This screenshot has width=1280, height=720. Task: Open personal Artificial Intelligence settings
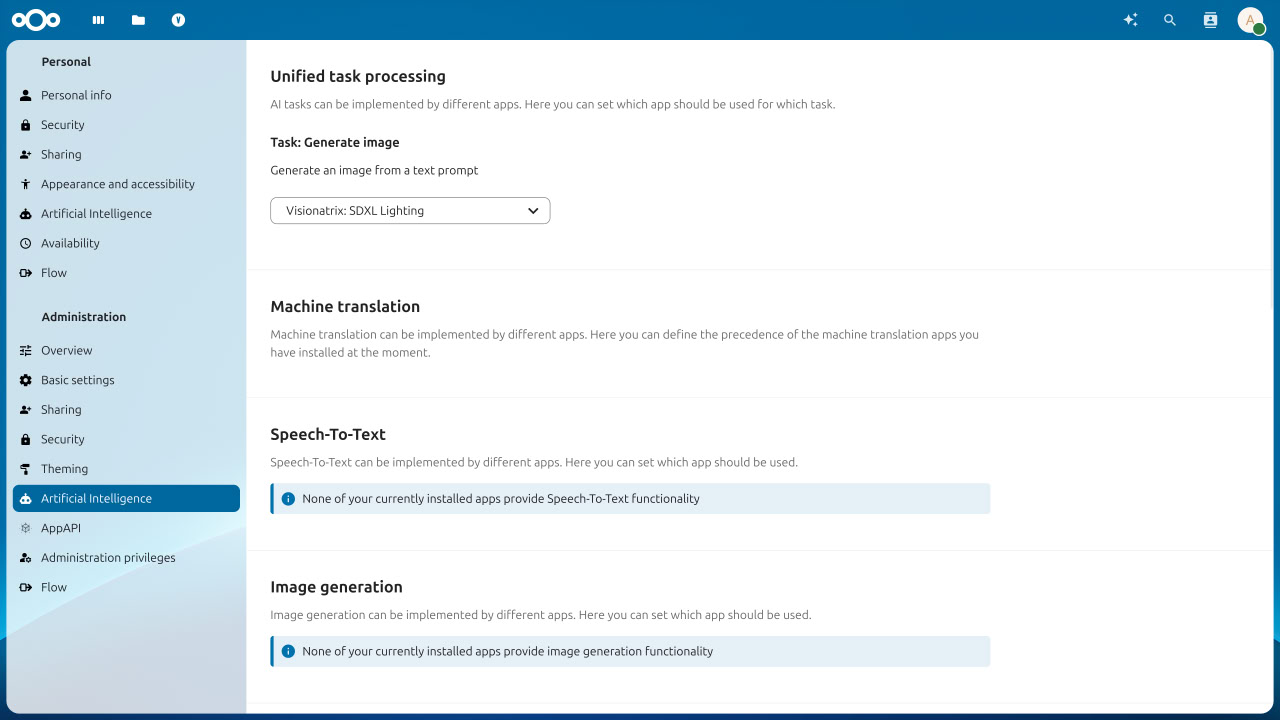[x=126, y=214]
